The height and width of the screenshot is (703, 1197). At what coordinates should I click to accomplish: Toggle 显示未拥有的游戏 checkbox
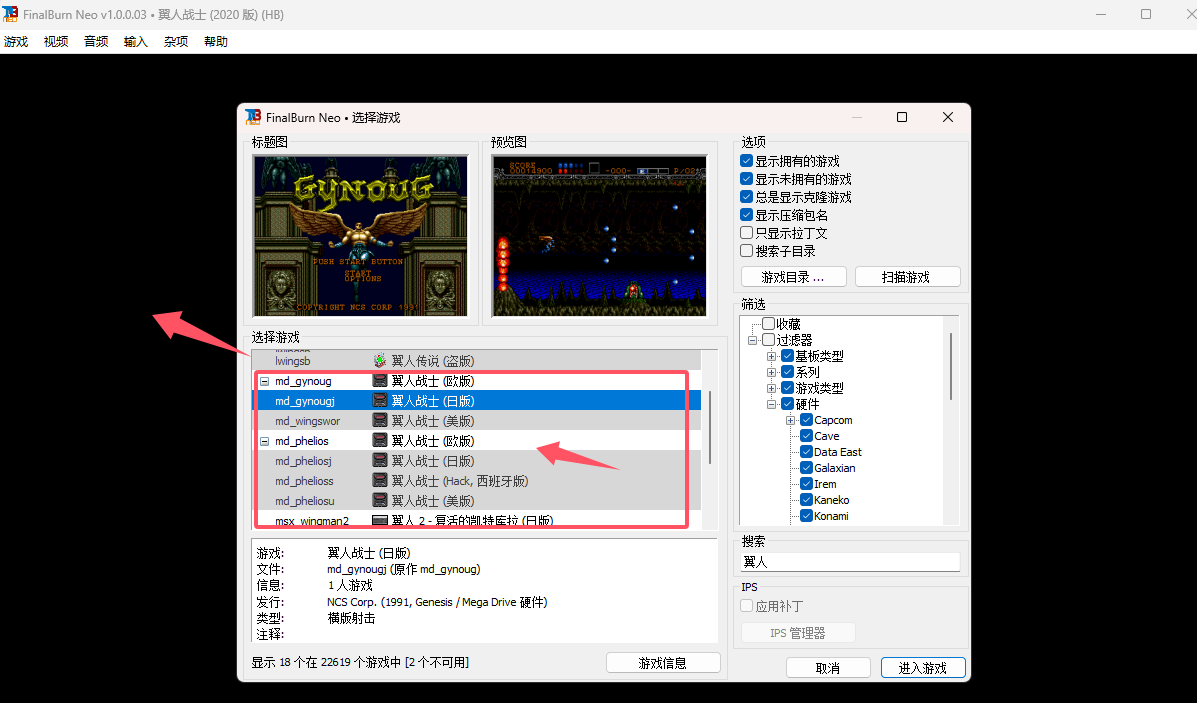click(x=747, y=179)
